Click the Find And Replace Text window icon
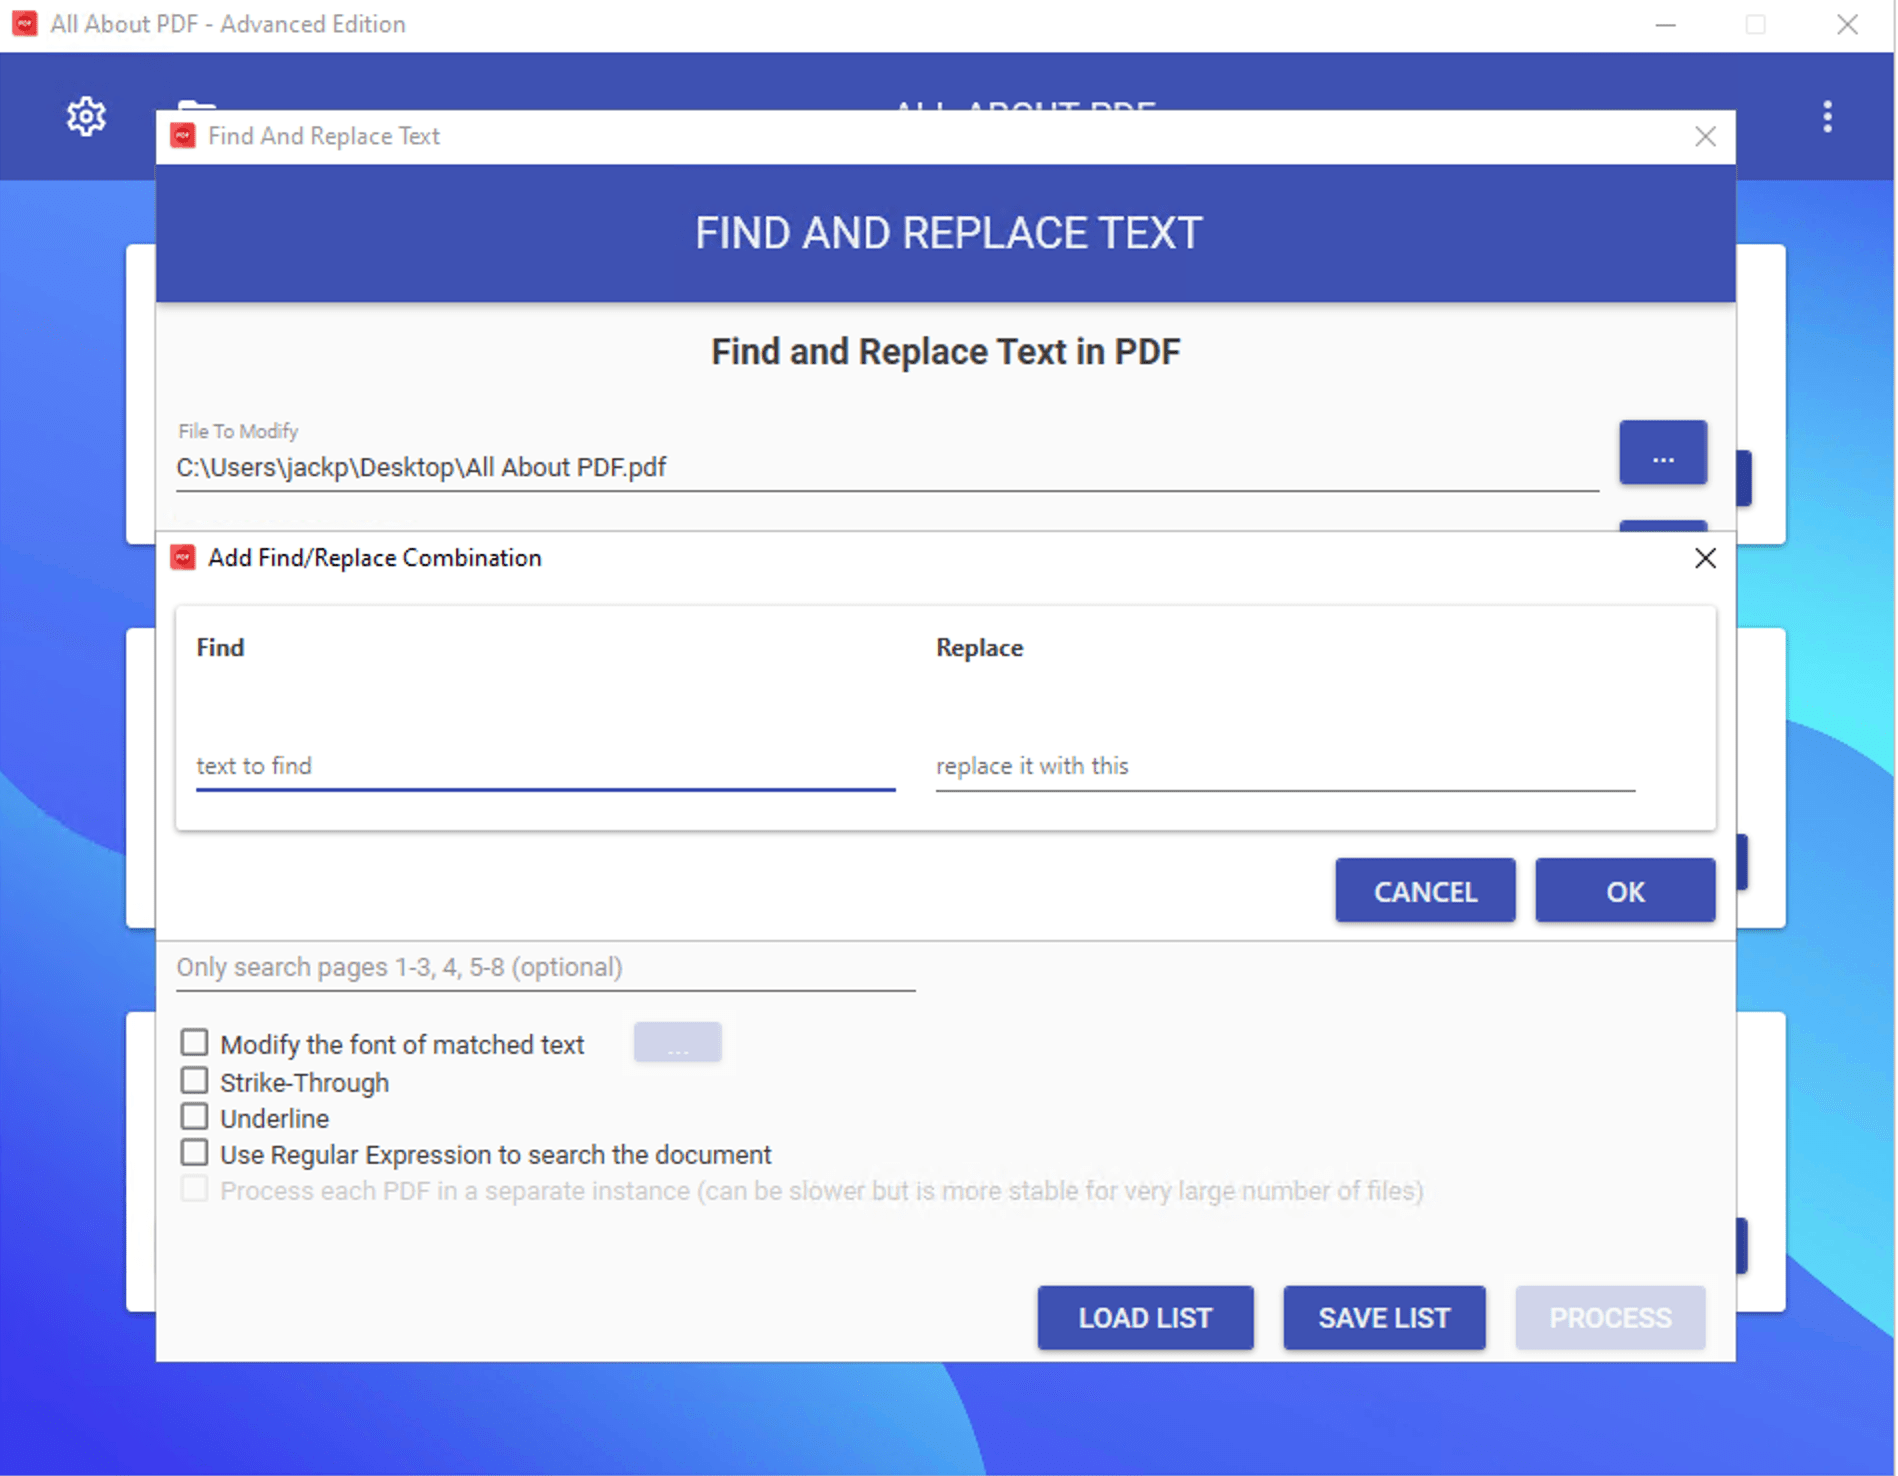The image size is (1898, 1476). click(183, 136)
